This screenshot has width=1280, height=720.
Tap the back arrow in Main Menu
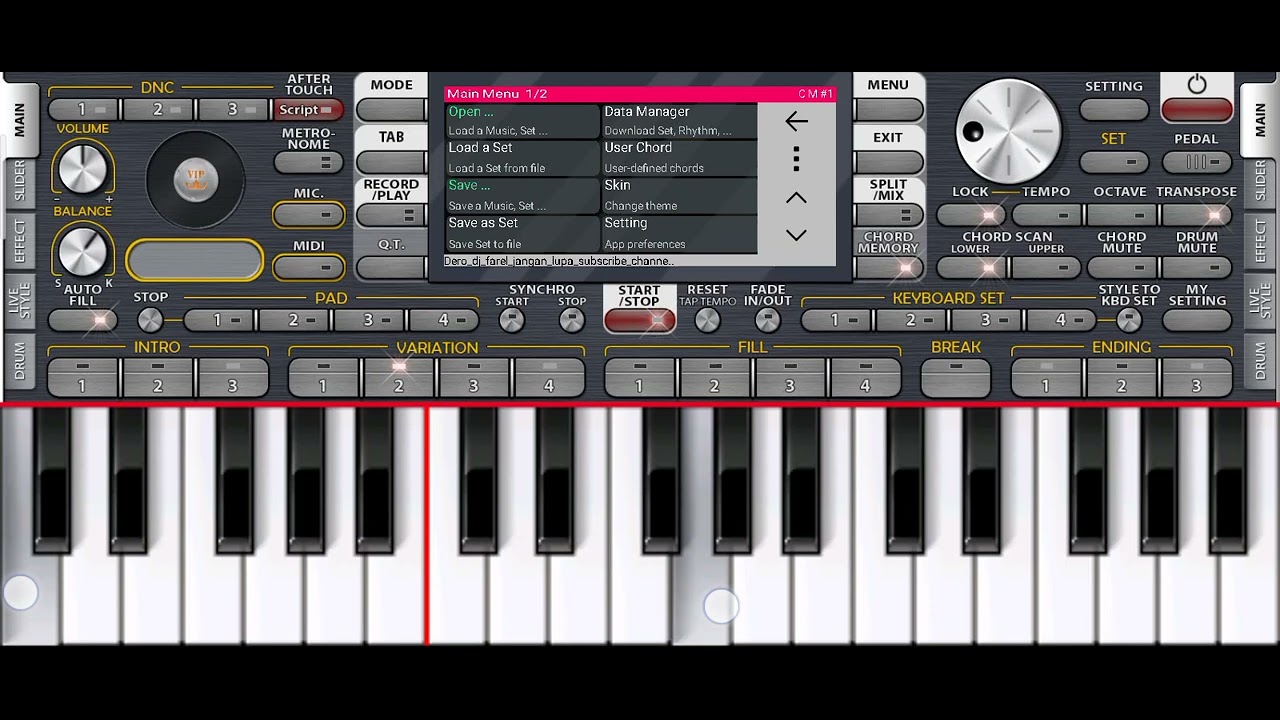tap(796, 121)
